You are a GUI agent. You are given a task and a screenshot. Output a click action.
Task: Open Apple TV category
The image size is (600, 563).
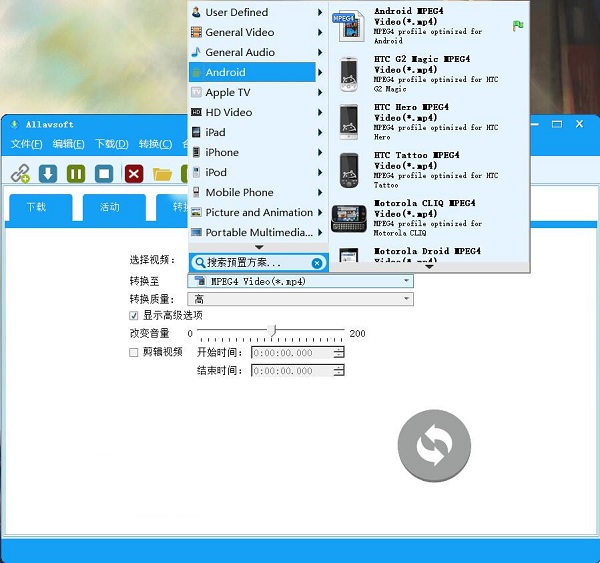[x=257, y=92]
